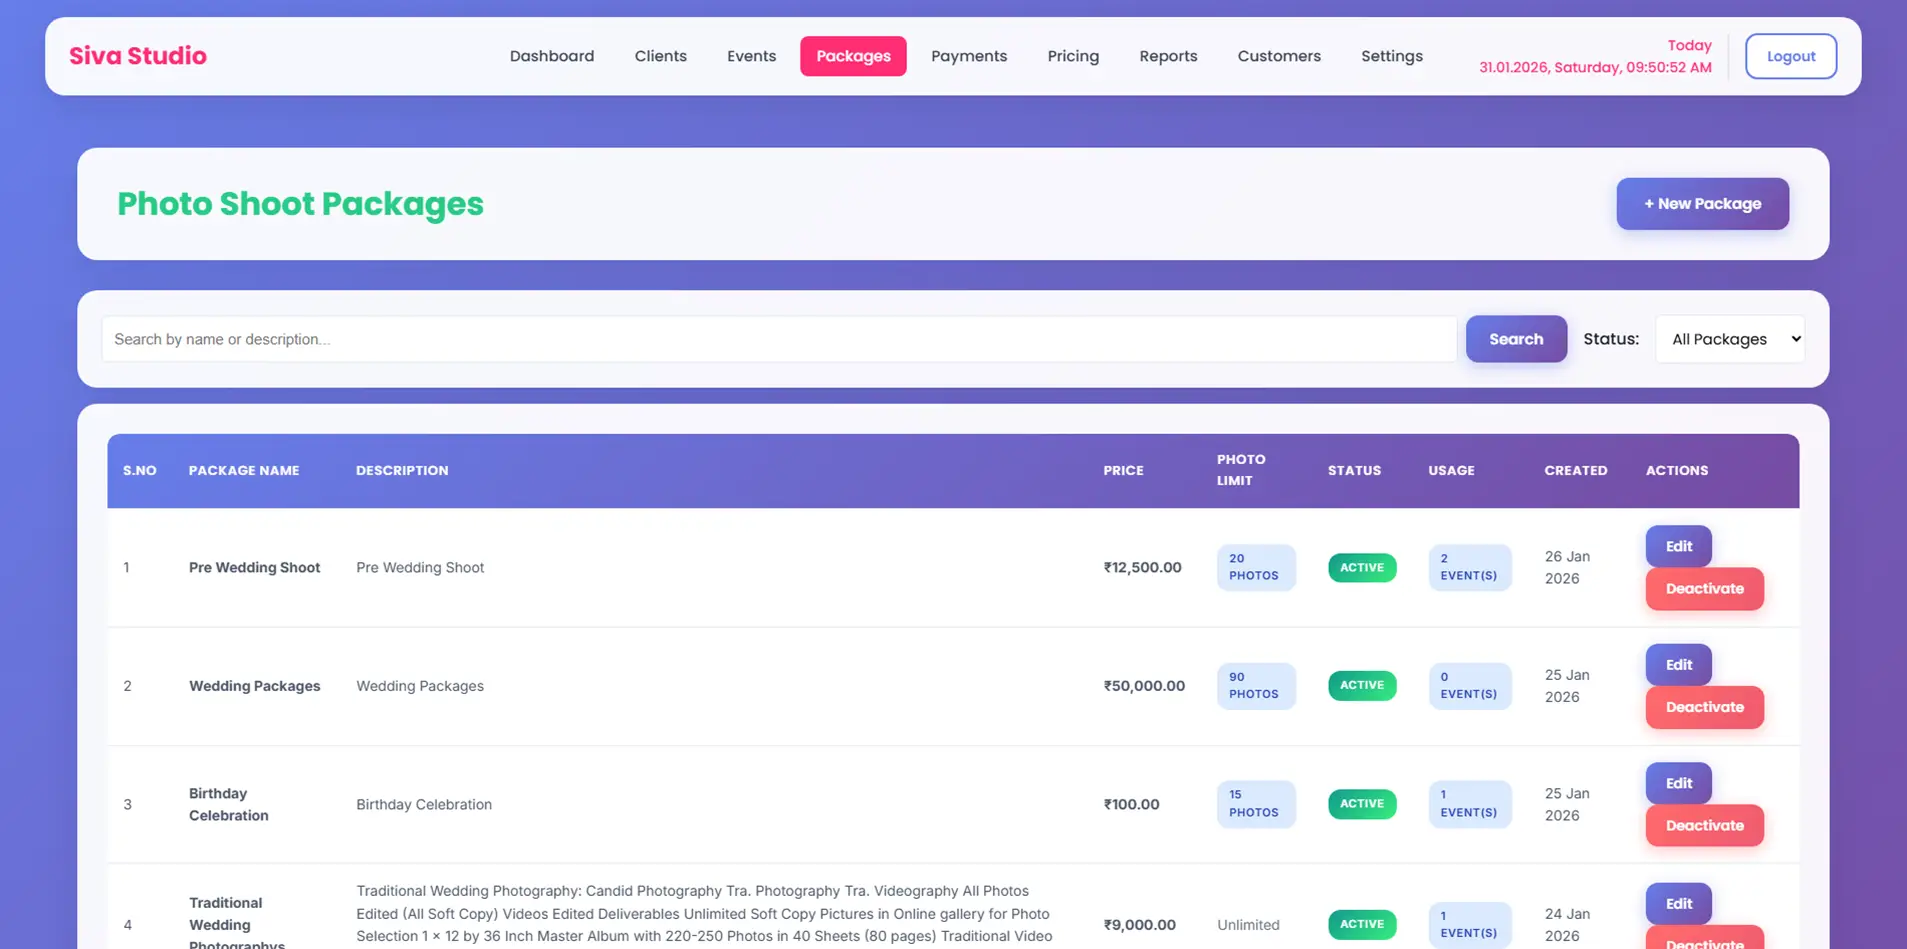Screen dimensions: 1907x949
Task: Open the Payments section
Action: tap(968, 56)
